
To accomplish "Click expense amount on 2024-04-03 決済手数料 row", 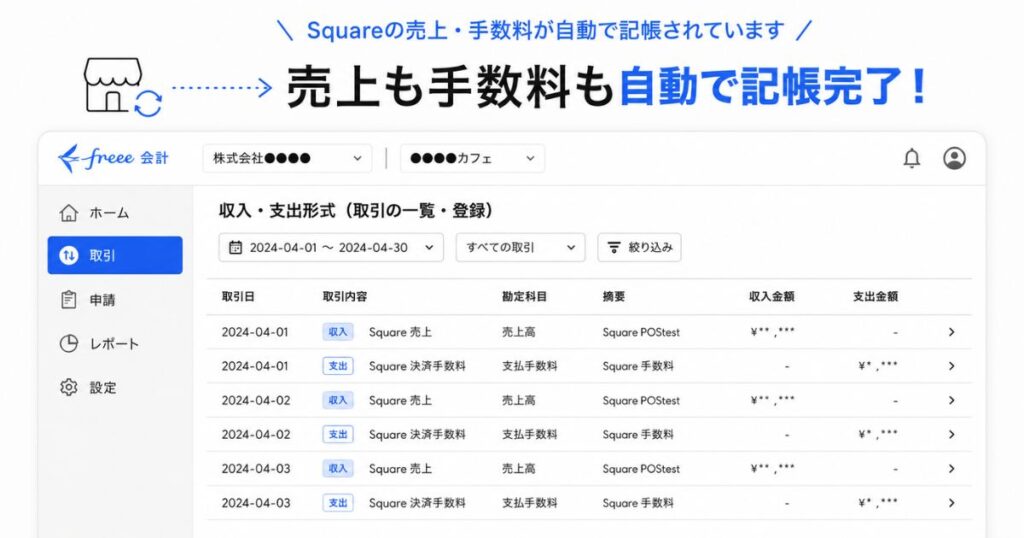I will (878, 502).
